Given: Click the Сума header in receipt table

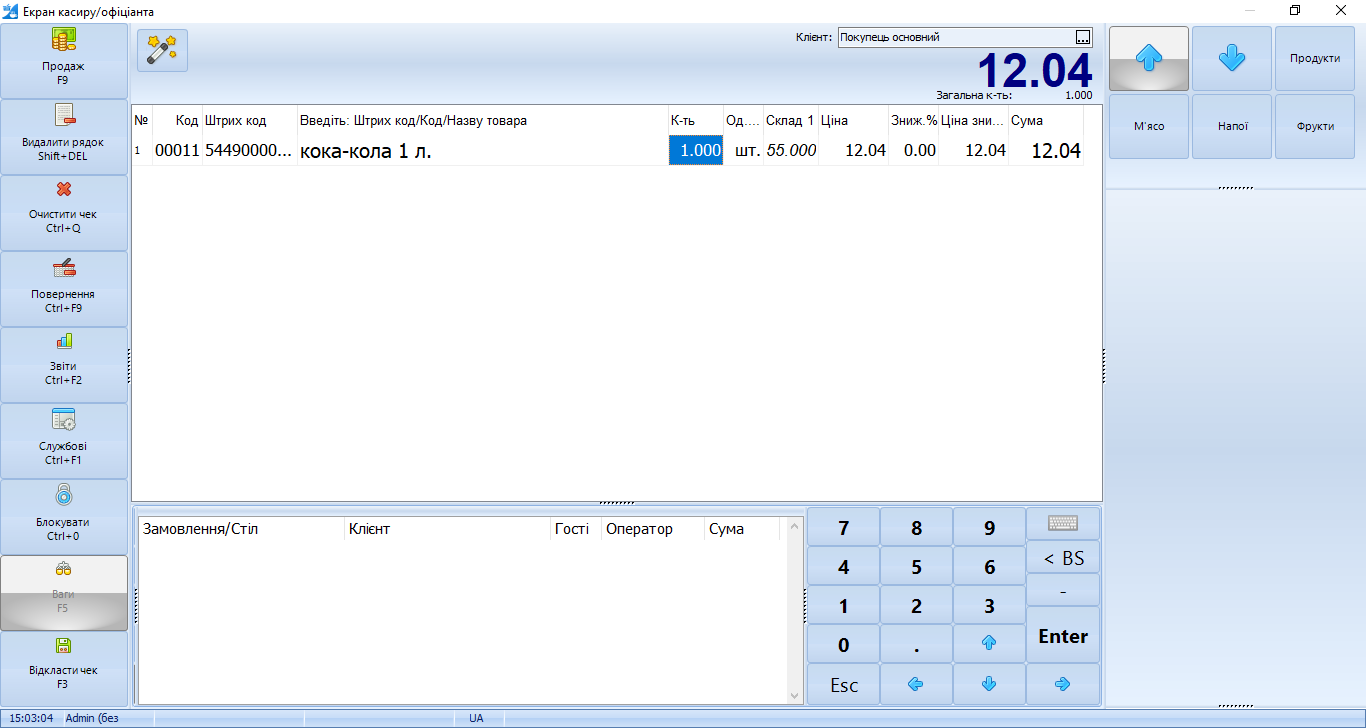Looking at the screenshot, I should point(1045,120).
